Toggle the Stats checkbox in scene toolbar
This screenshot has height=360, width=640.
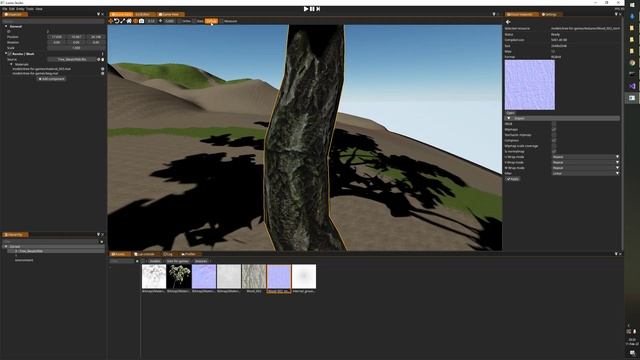[x=194, y=21]
